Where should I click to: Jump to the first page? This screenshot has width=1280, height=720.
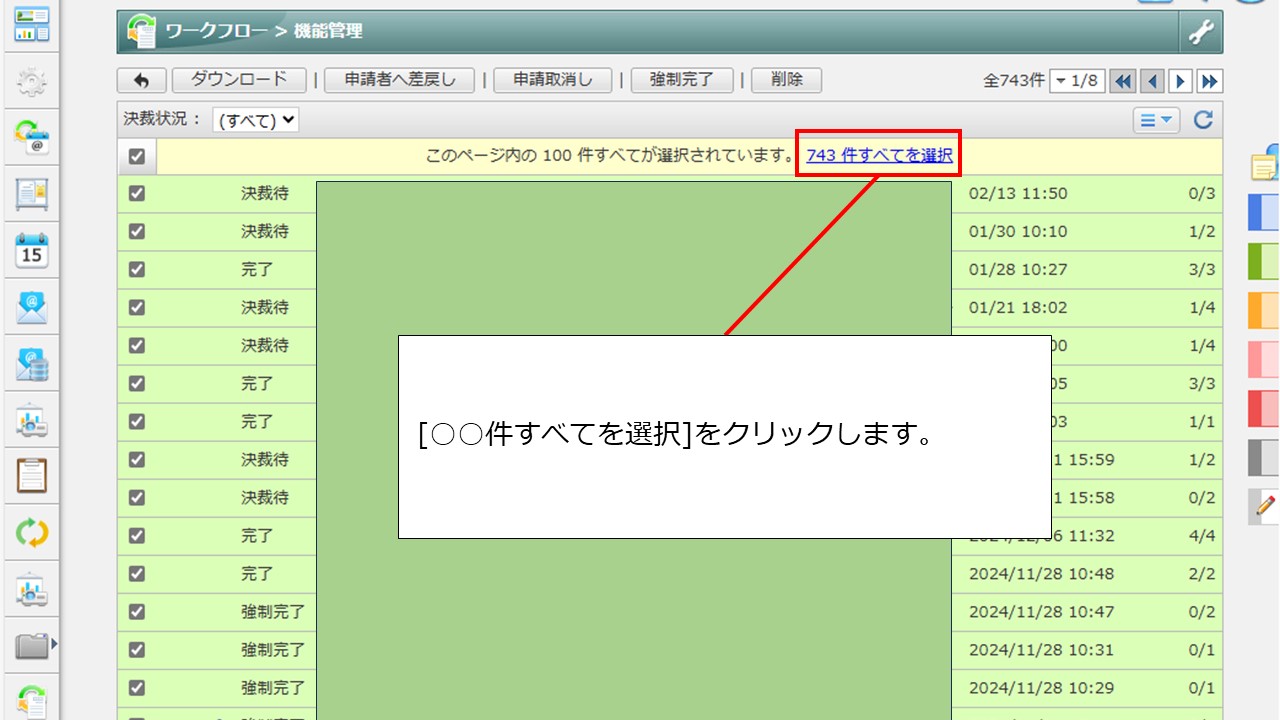[x=1123, y=81]
